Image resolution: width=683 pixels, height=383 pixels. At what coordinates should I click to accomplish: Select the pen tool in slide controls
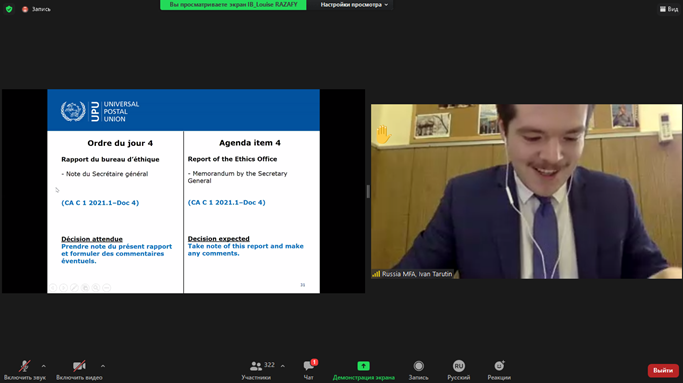click(74, 288)
